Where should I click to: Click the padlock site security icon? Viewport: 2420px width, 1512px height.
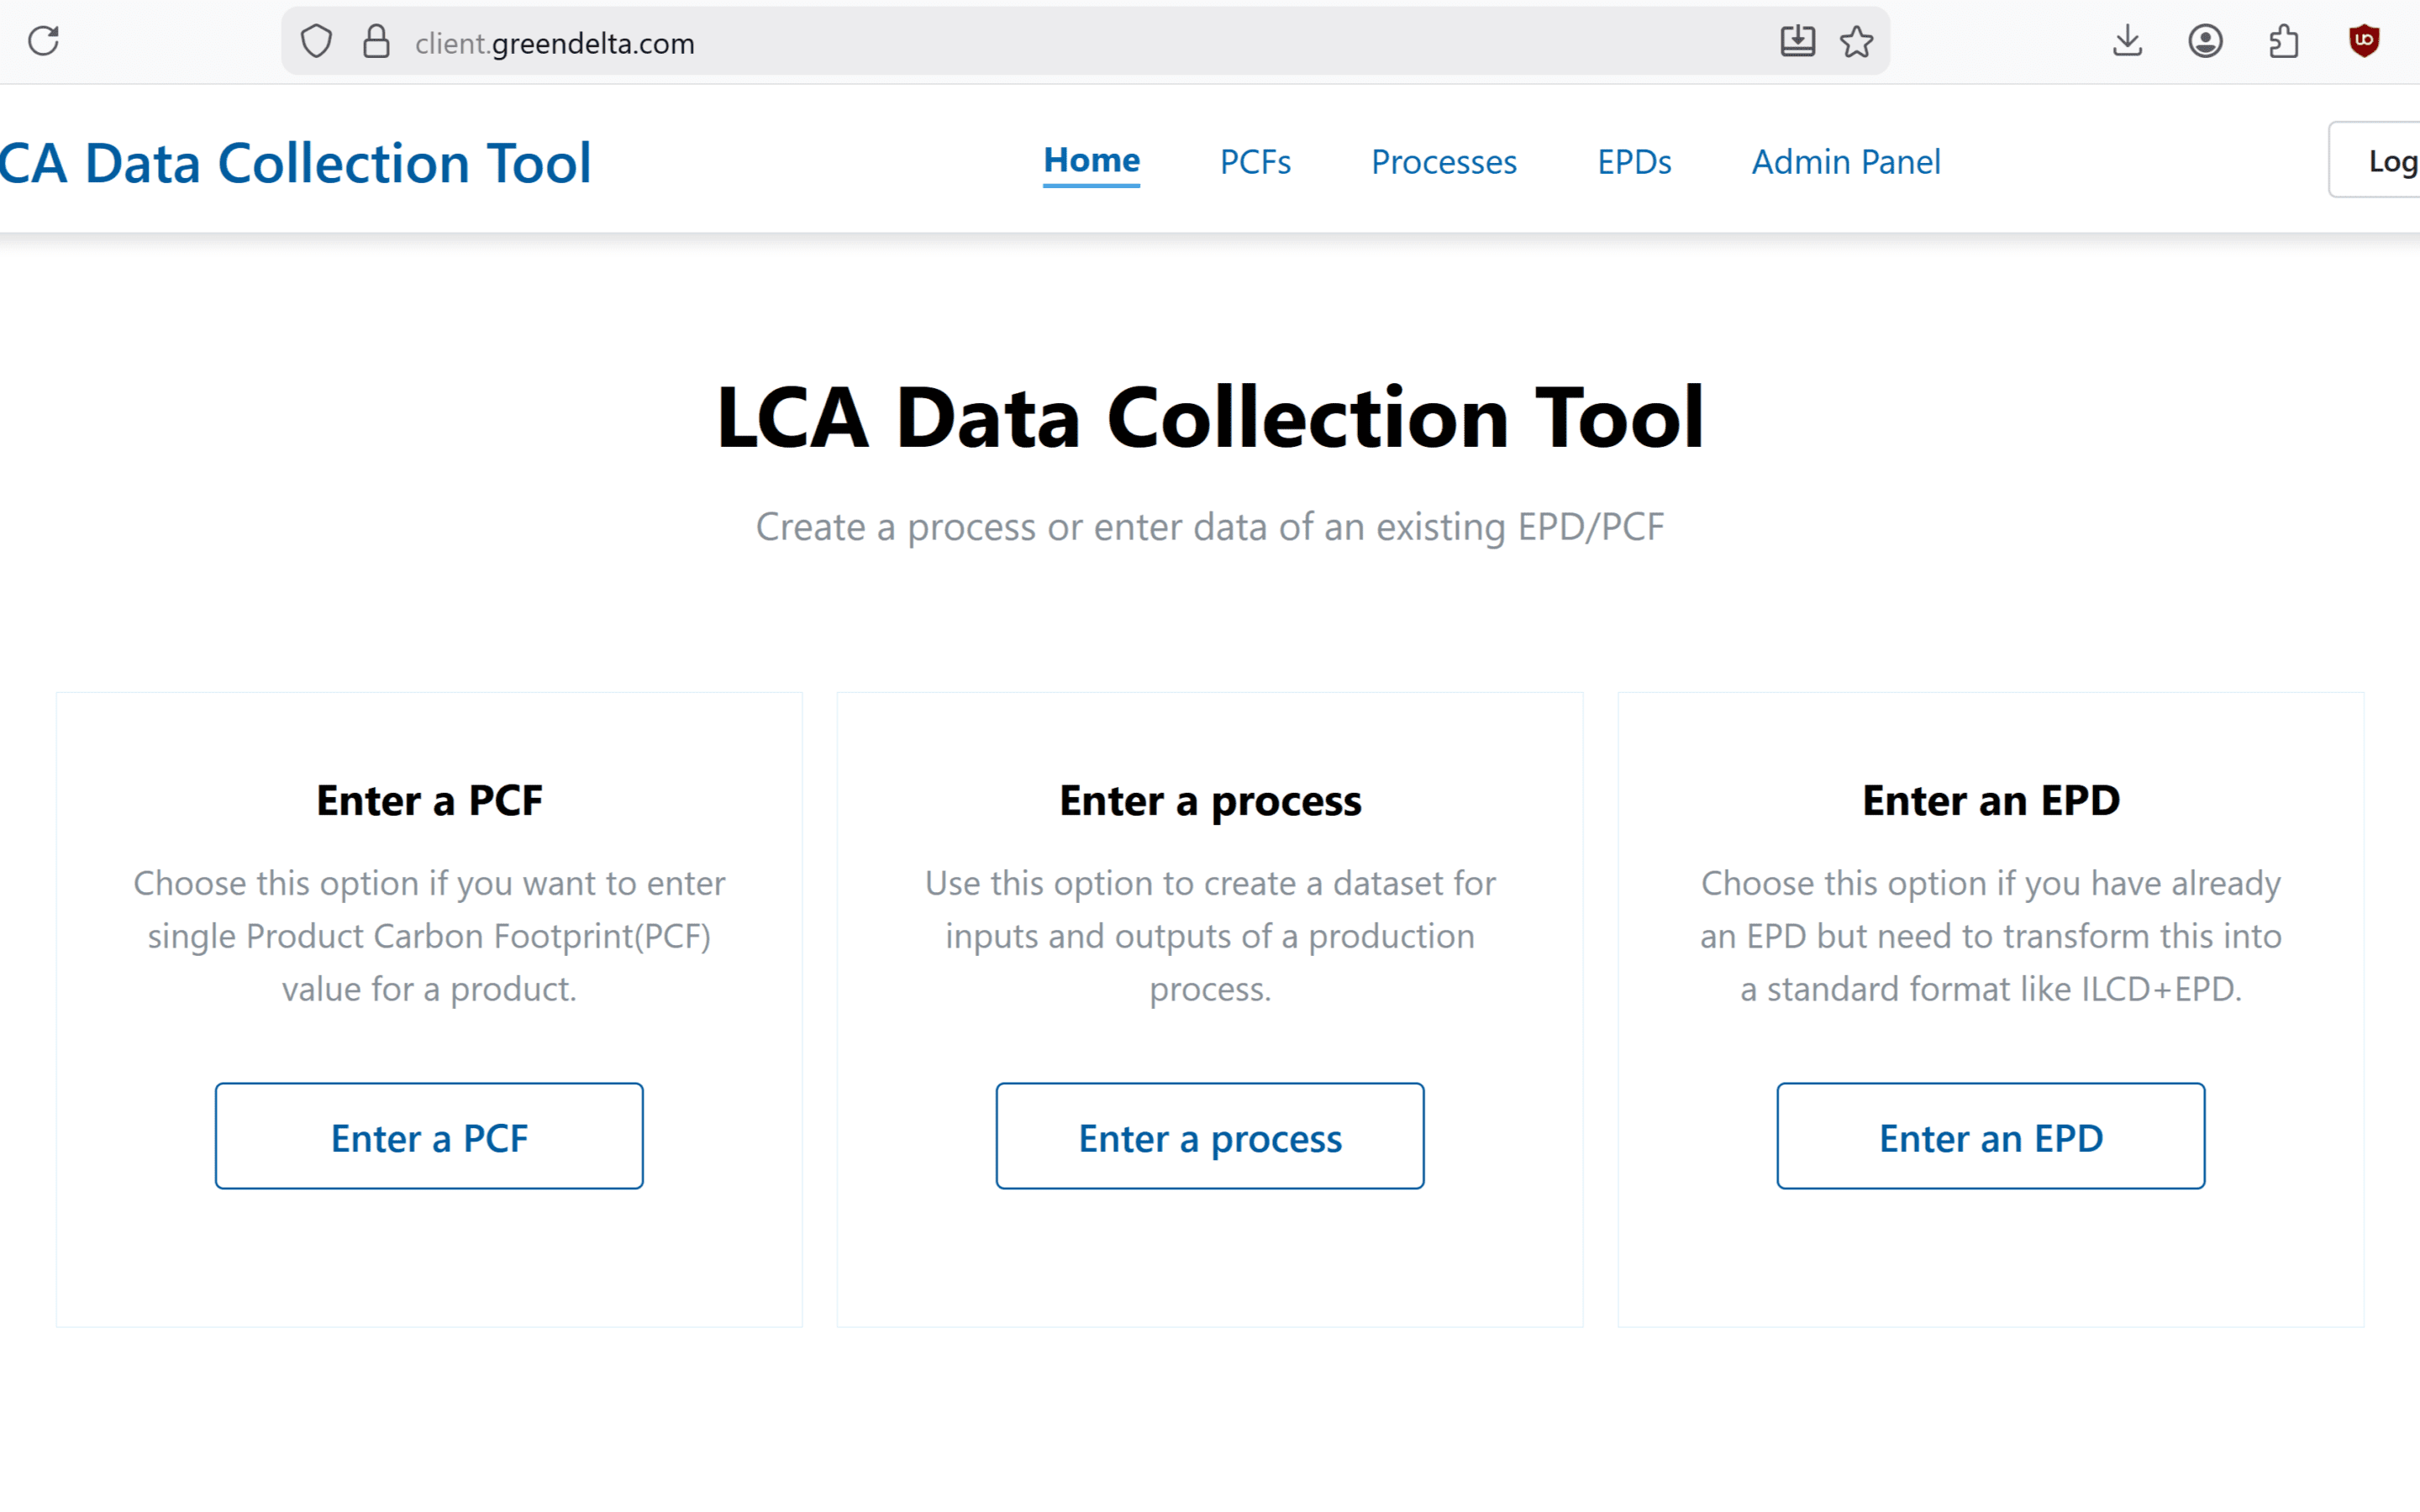[x=376, y=41]
